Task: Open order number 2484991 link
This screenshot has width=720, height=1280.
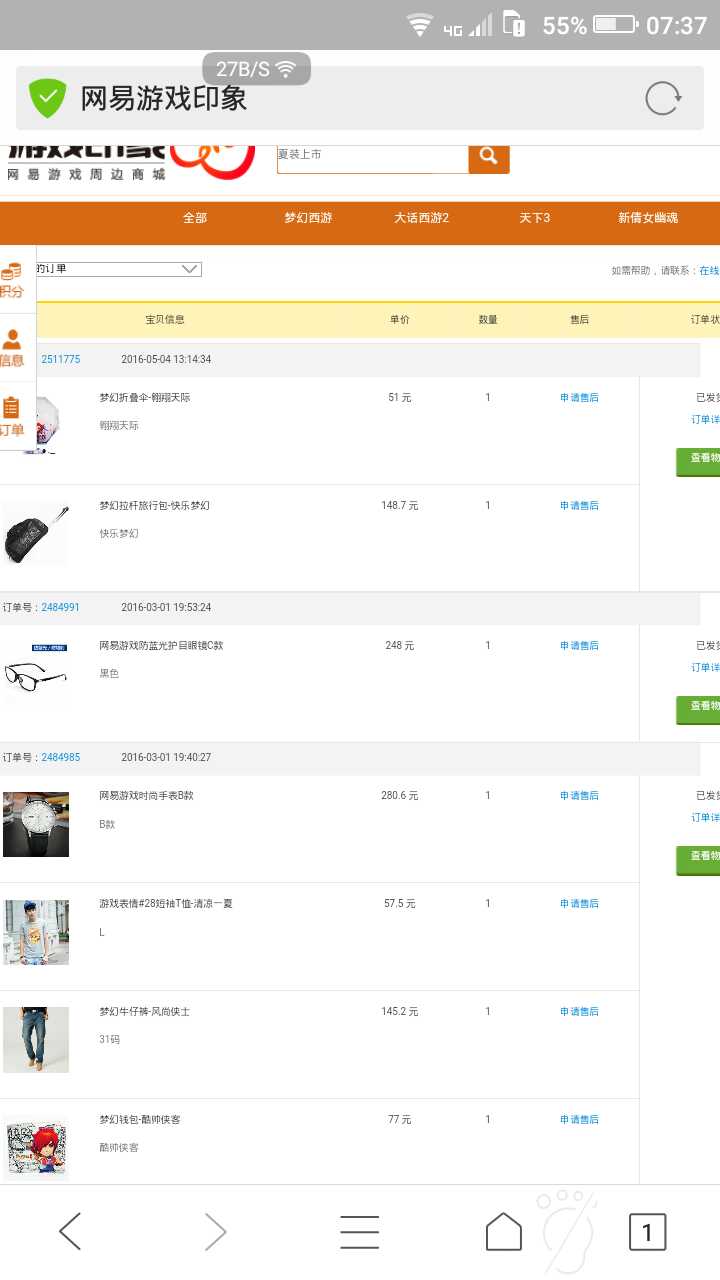Action: pos(61,607)
